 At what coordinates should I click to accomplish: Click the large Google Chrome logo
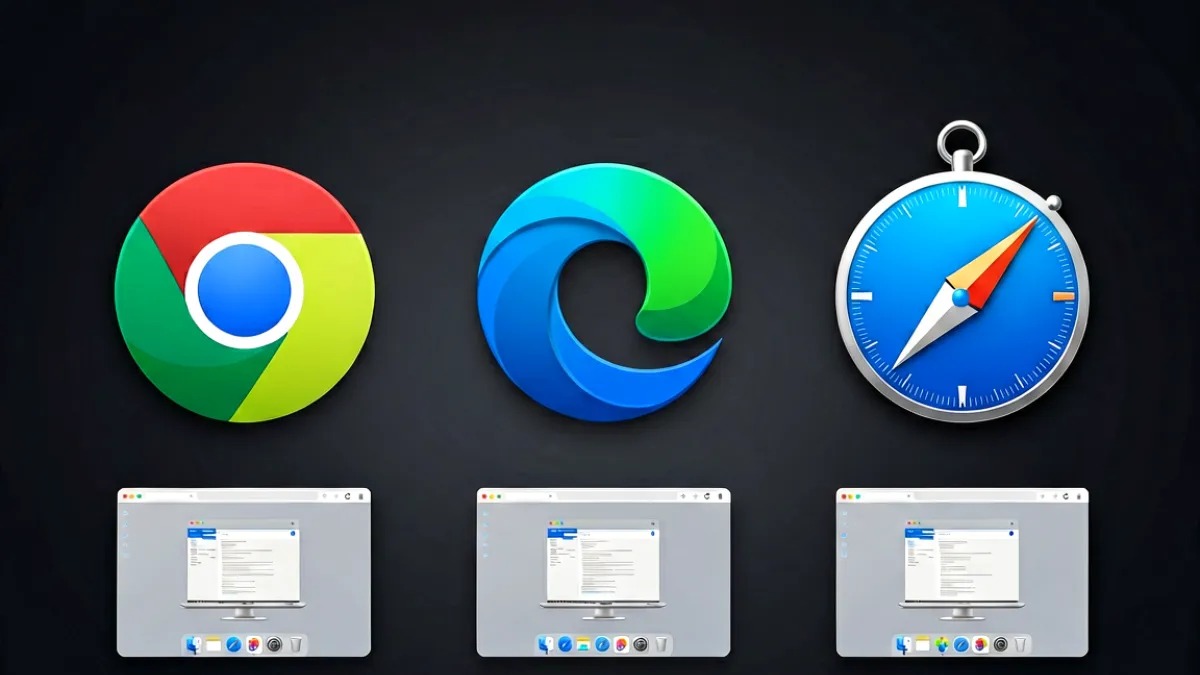pos(245,290)
